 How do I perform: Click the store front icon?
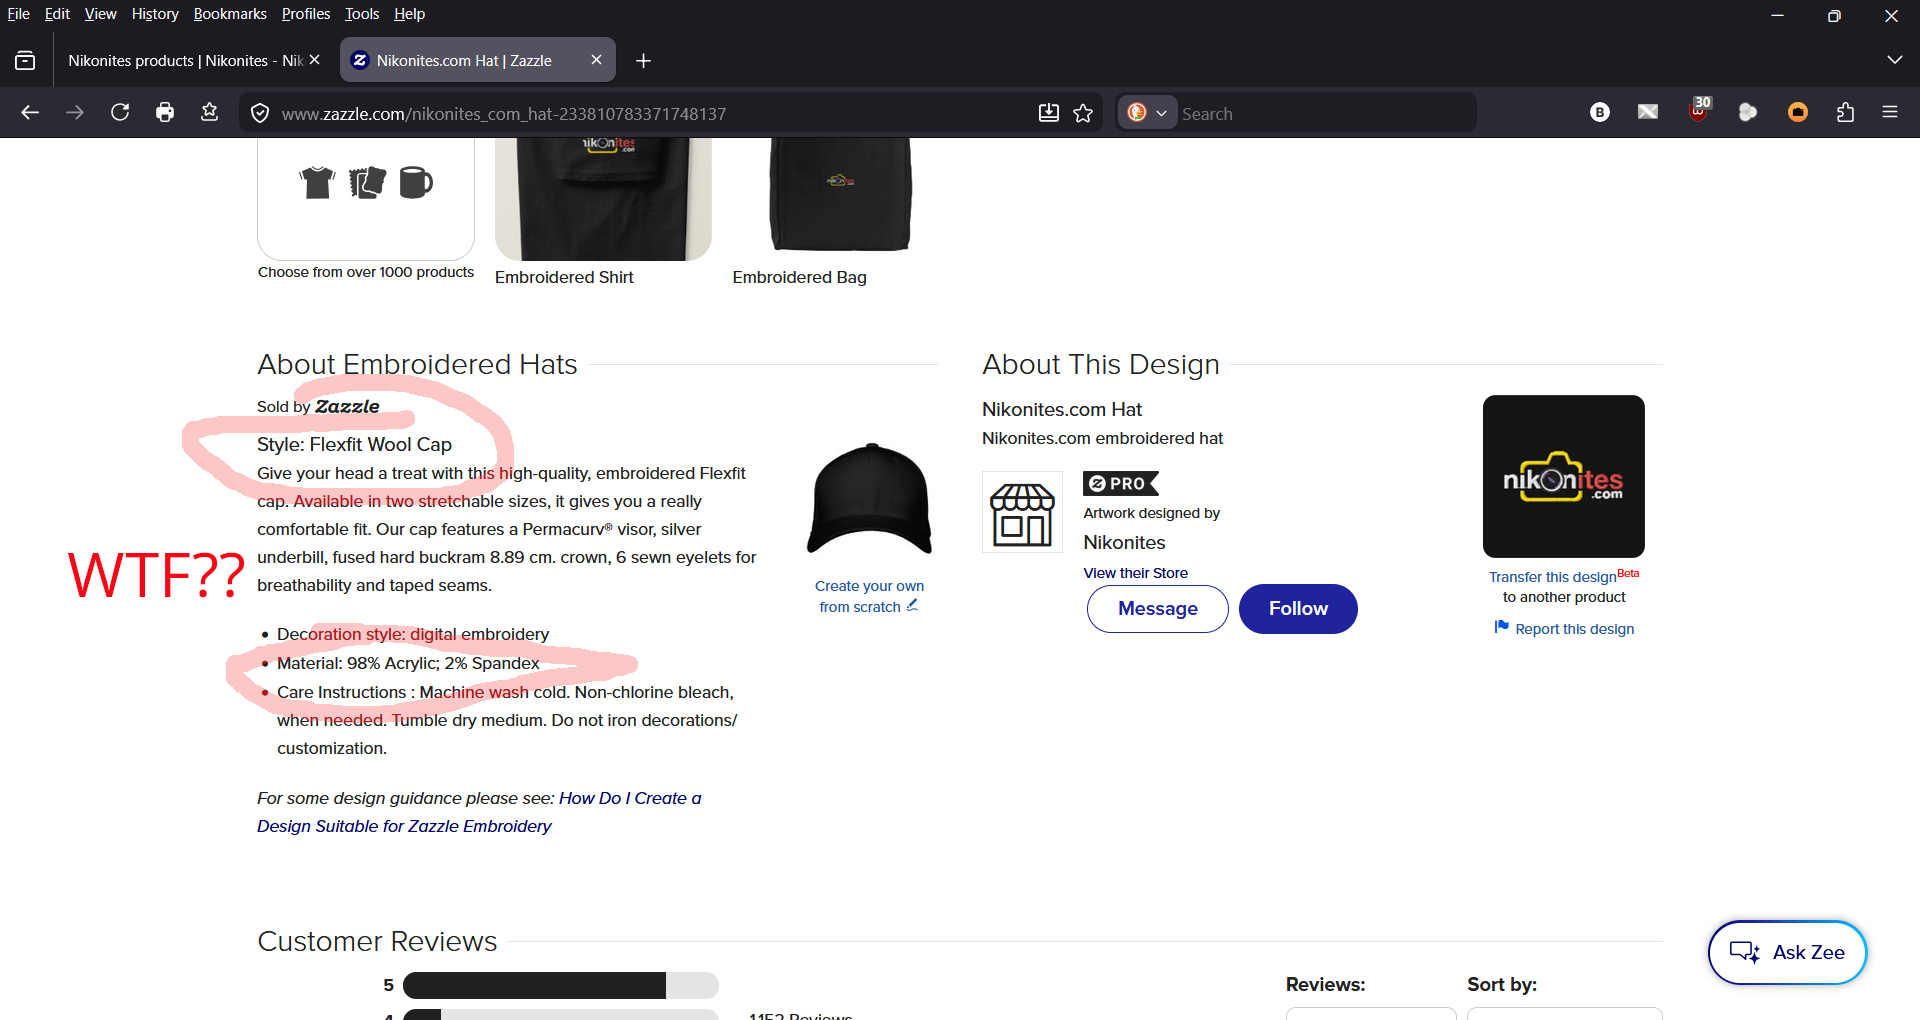point(1022,512)
